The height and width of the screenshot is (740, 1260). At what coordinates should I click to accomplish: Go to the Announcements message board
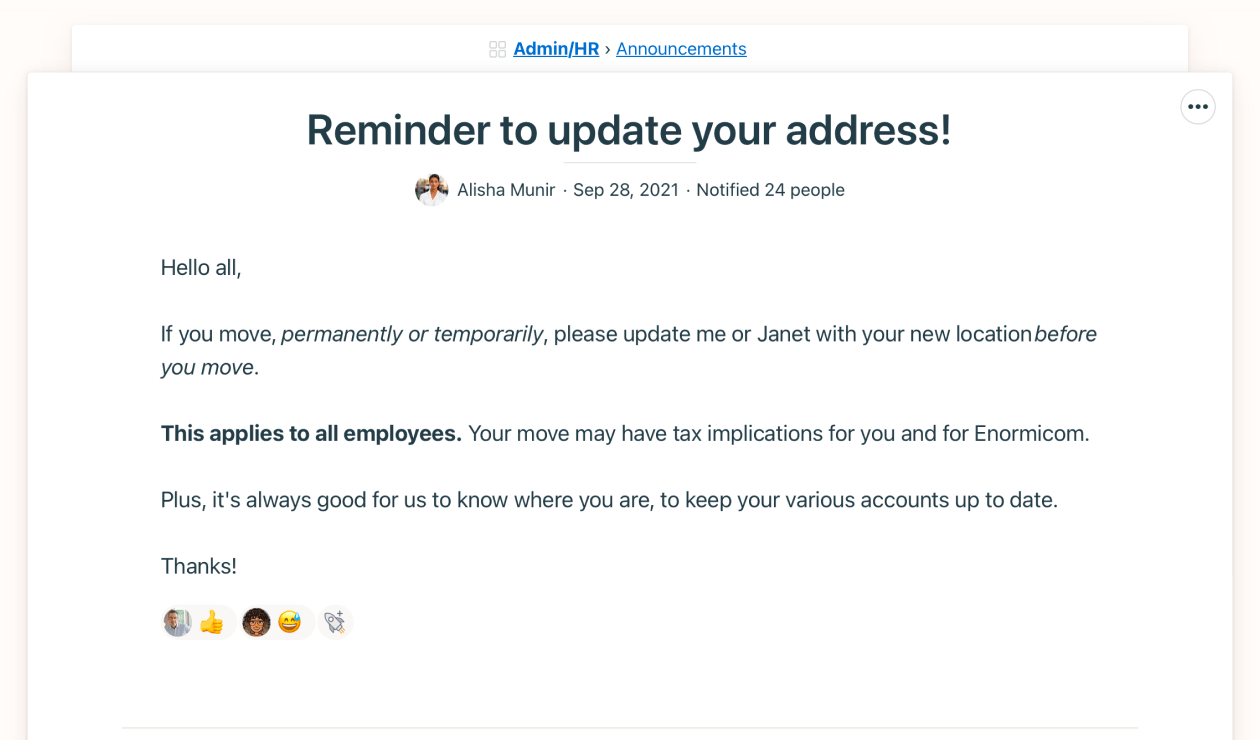(x=681, y=49)
